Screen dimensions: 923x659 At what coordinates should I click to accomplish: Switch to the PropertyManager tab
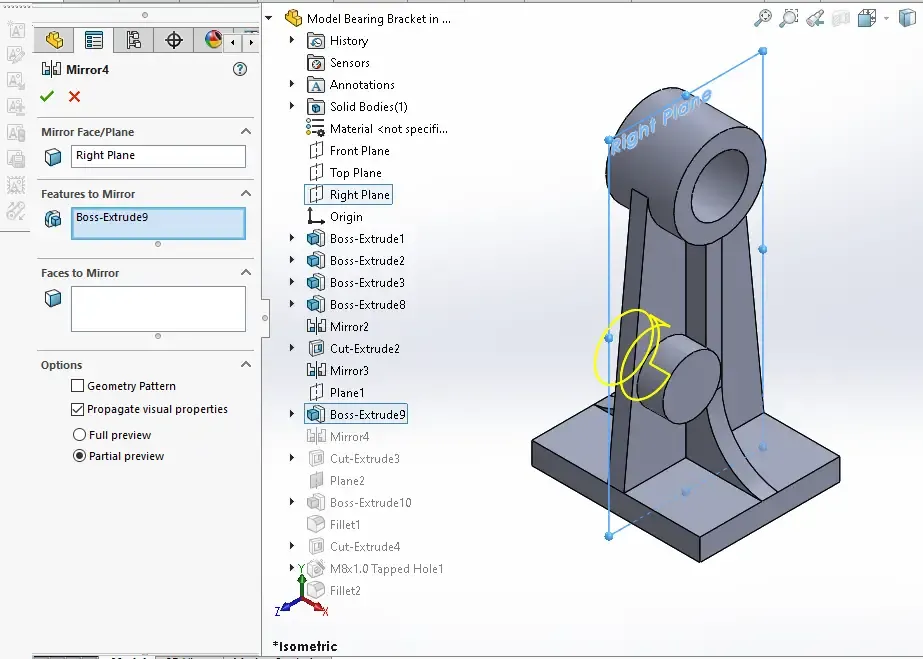(x=94, y=40)
